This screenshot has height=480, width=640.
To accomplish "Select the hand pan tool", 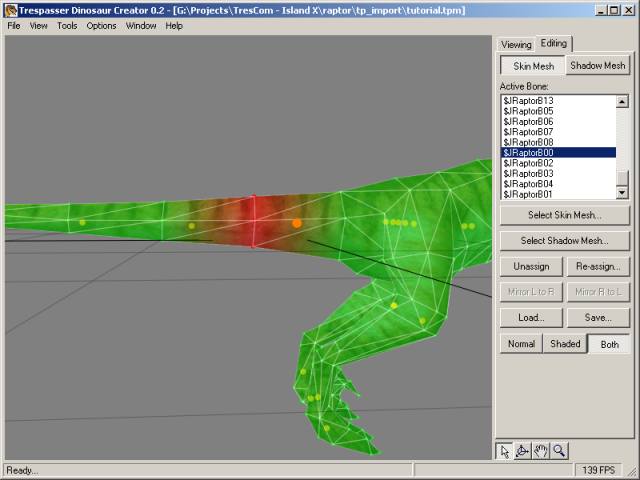I will [540, 451].
